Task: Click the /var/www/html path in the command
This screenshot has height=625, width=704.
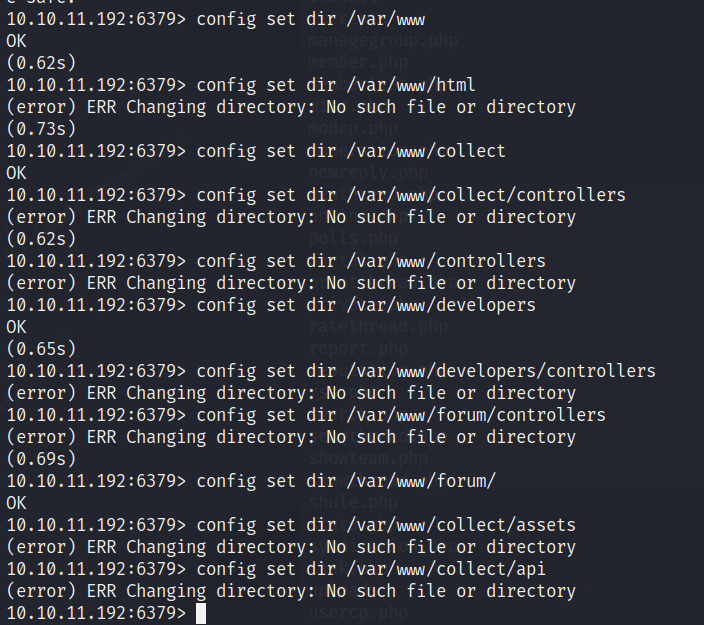Action: tap(411, 85)
